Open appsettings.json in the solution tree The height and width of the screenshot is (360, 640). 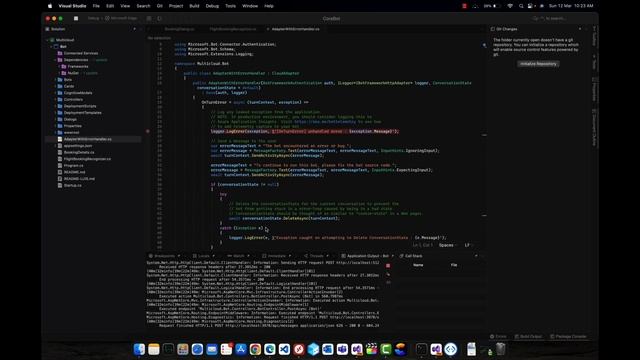pyautogui.click(x=78, y=146)
